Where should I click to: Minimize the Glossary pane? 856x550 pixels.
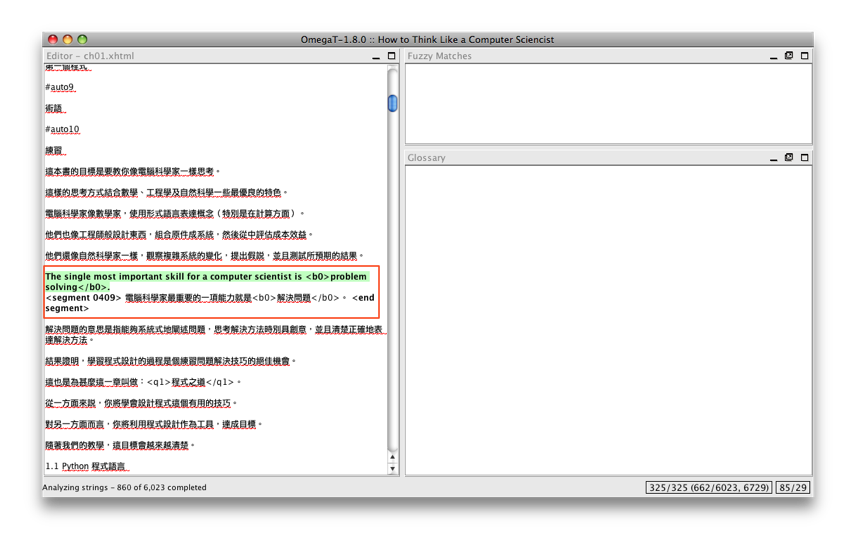tap(773, 158)
